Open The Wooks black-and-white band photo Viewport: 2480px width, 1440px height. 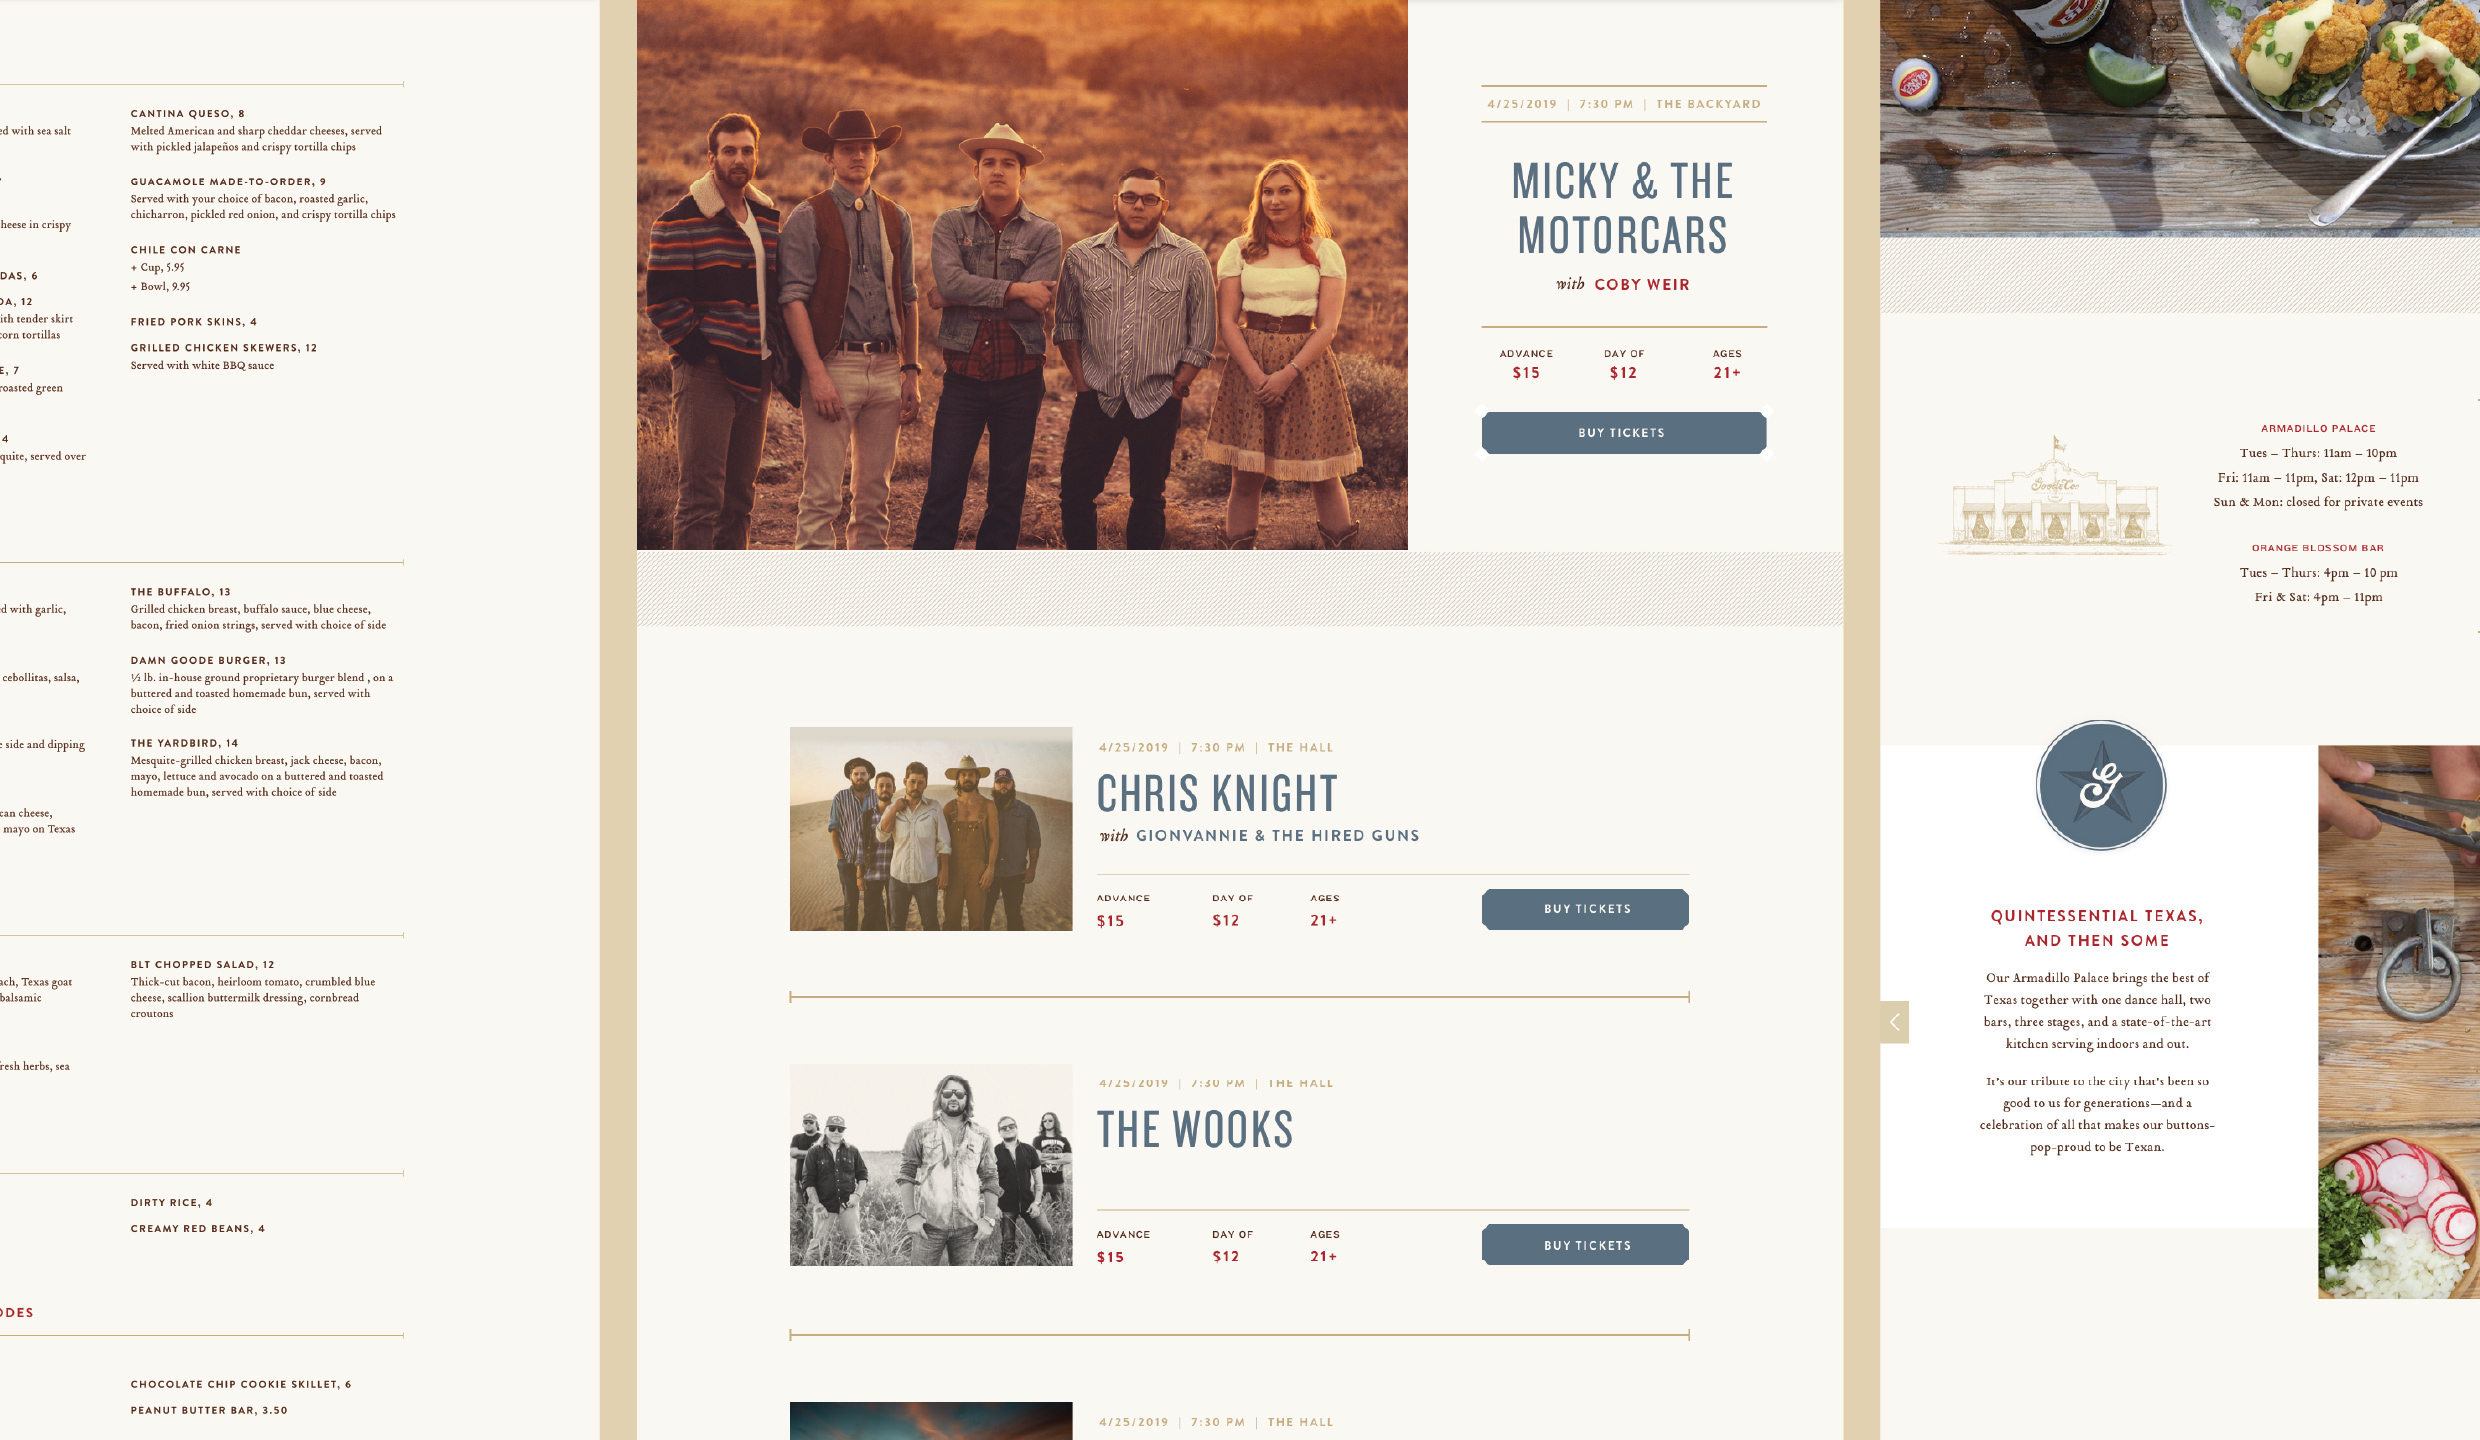point(931,1165)
